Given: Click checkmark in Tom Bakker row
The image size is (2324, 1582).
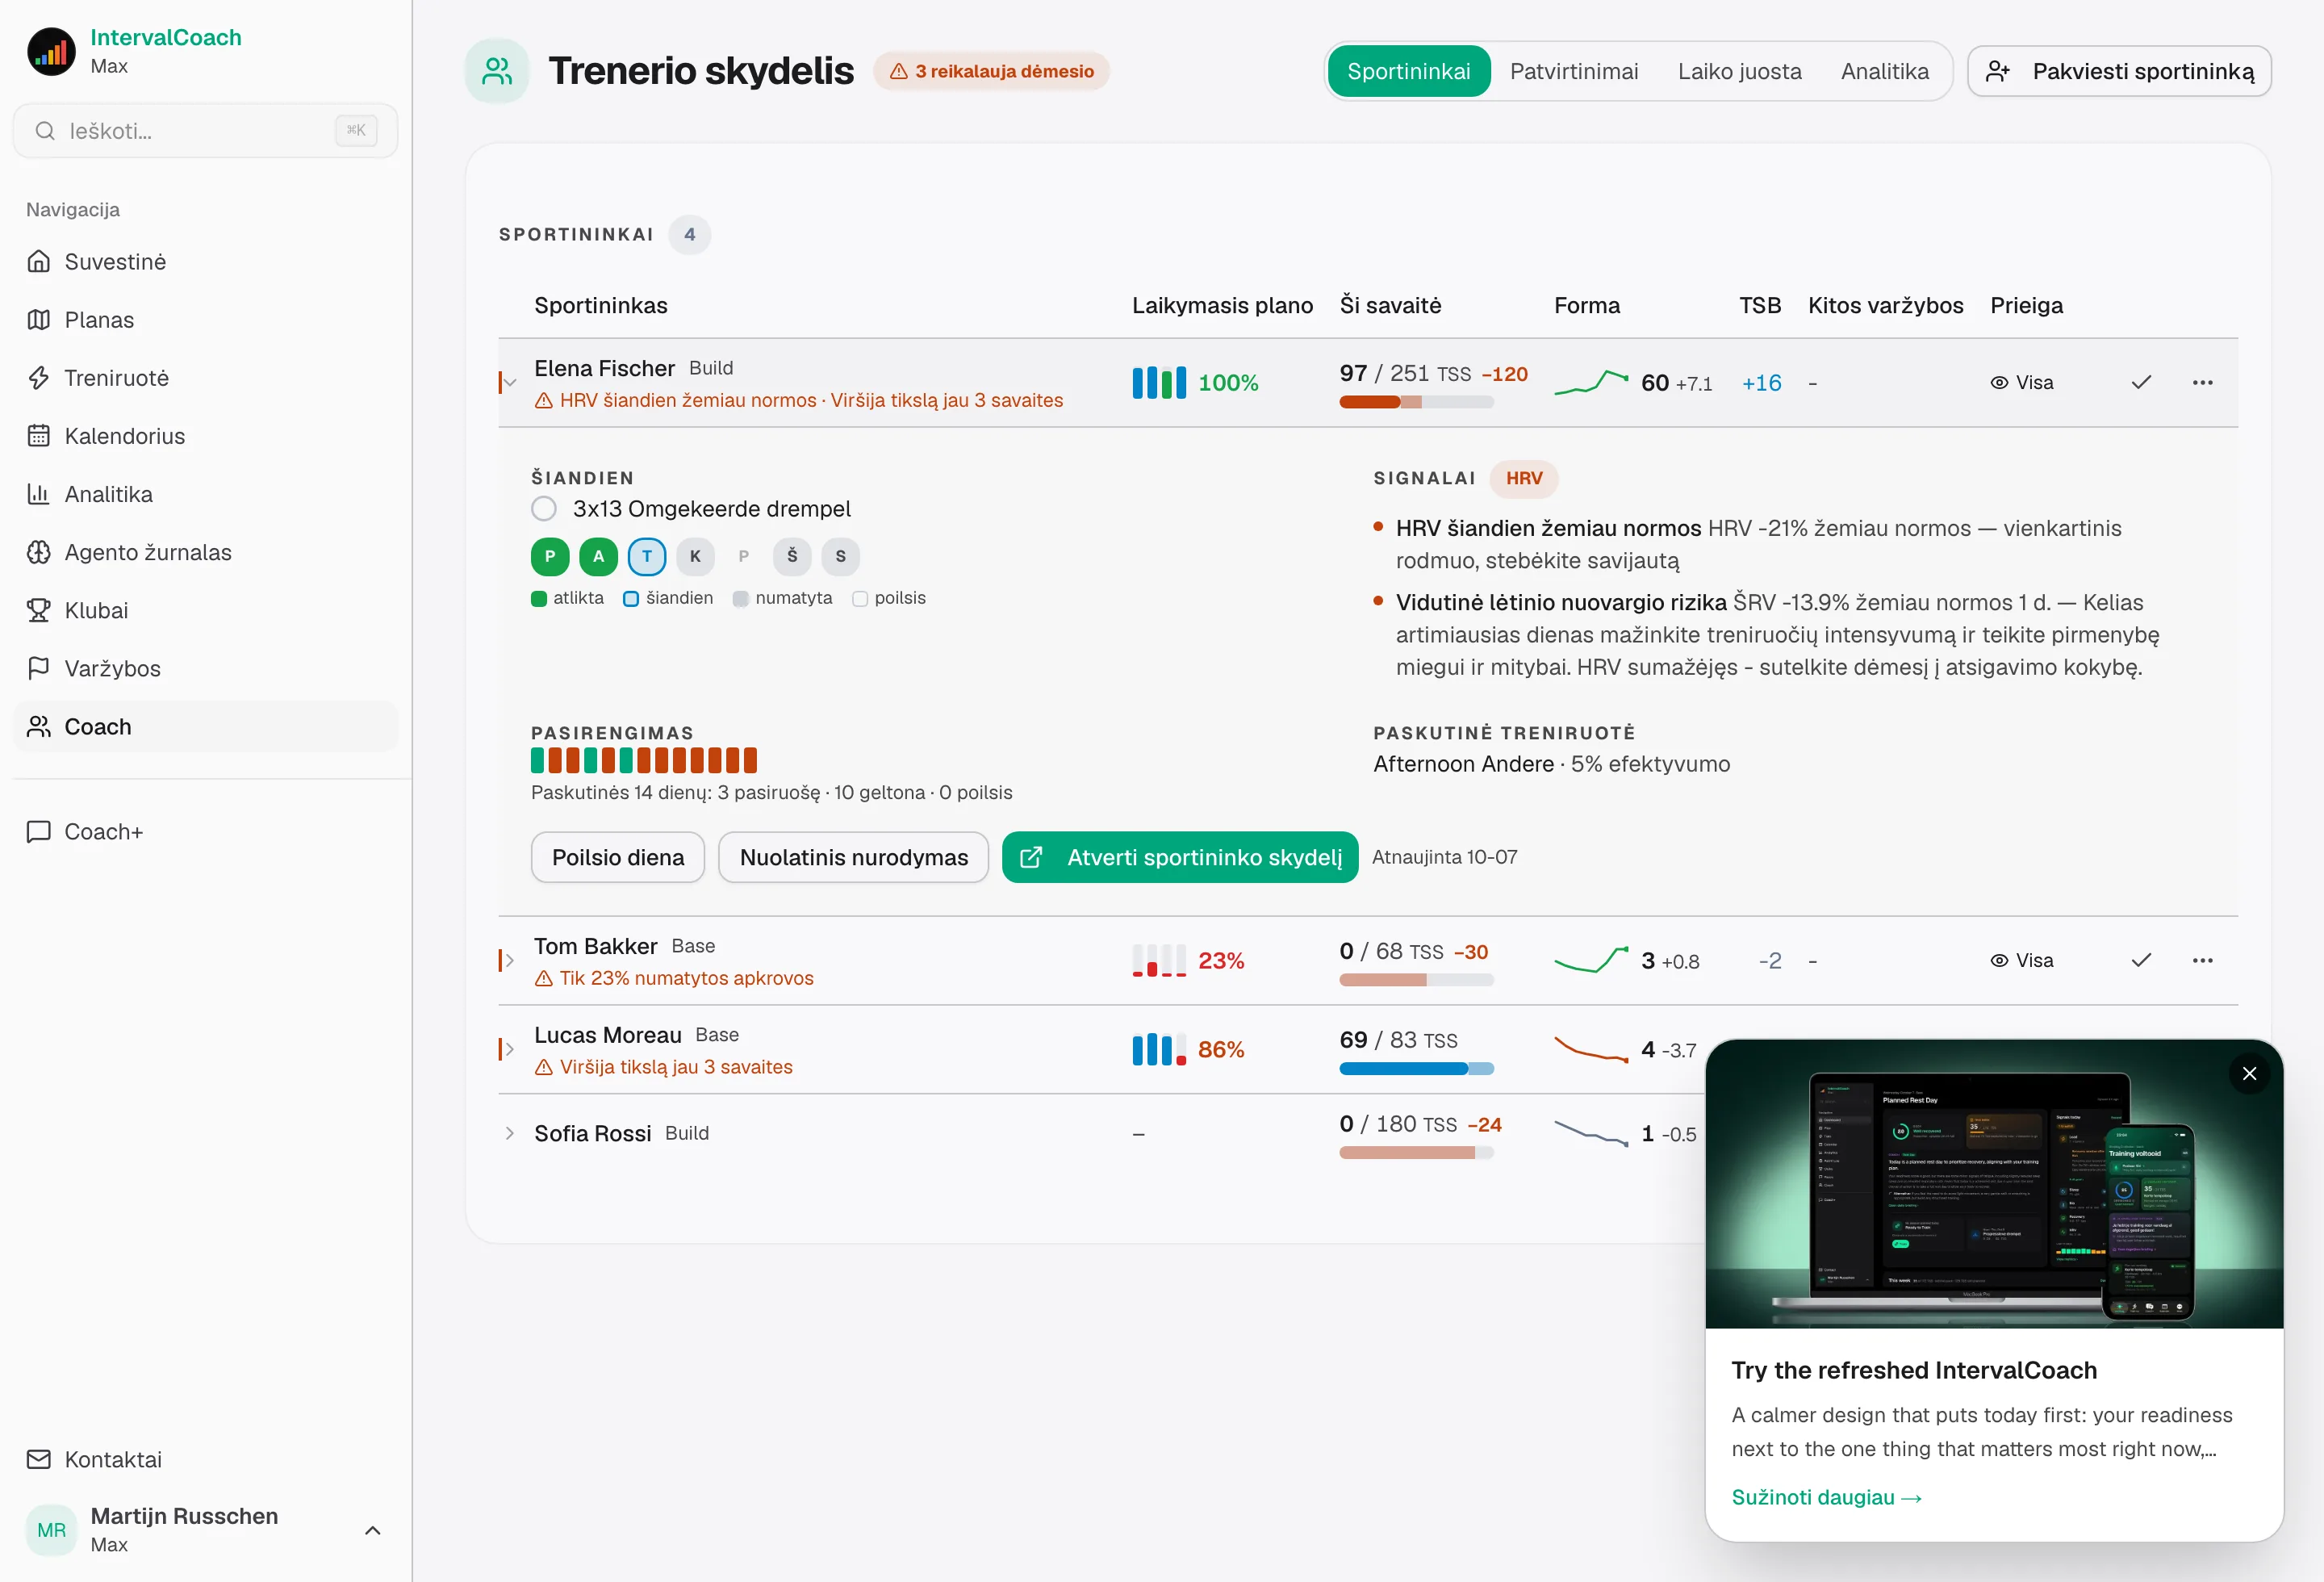Looking at the screenshot, I should tap(2141, 961).
